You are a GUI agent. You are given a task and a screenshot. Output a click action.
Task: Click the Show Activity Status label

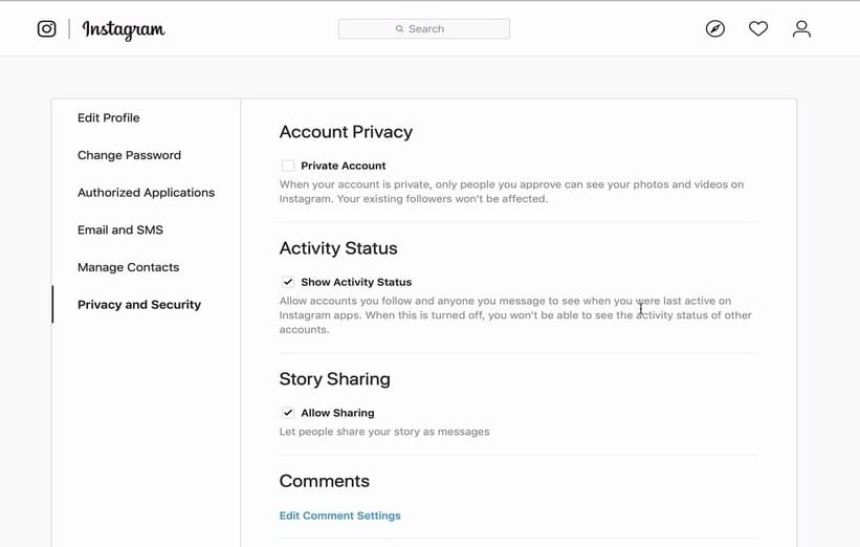click(357, 282)
